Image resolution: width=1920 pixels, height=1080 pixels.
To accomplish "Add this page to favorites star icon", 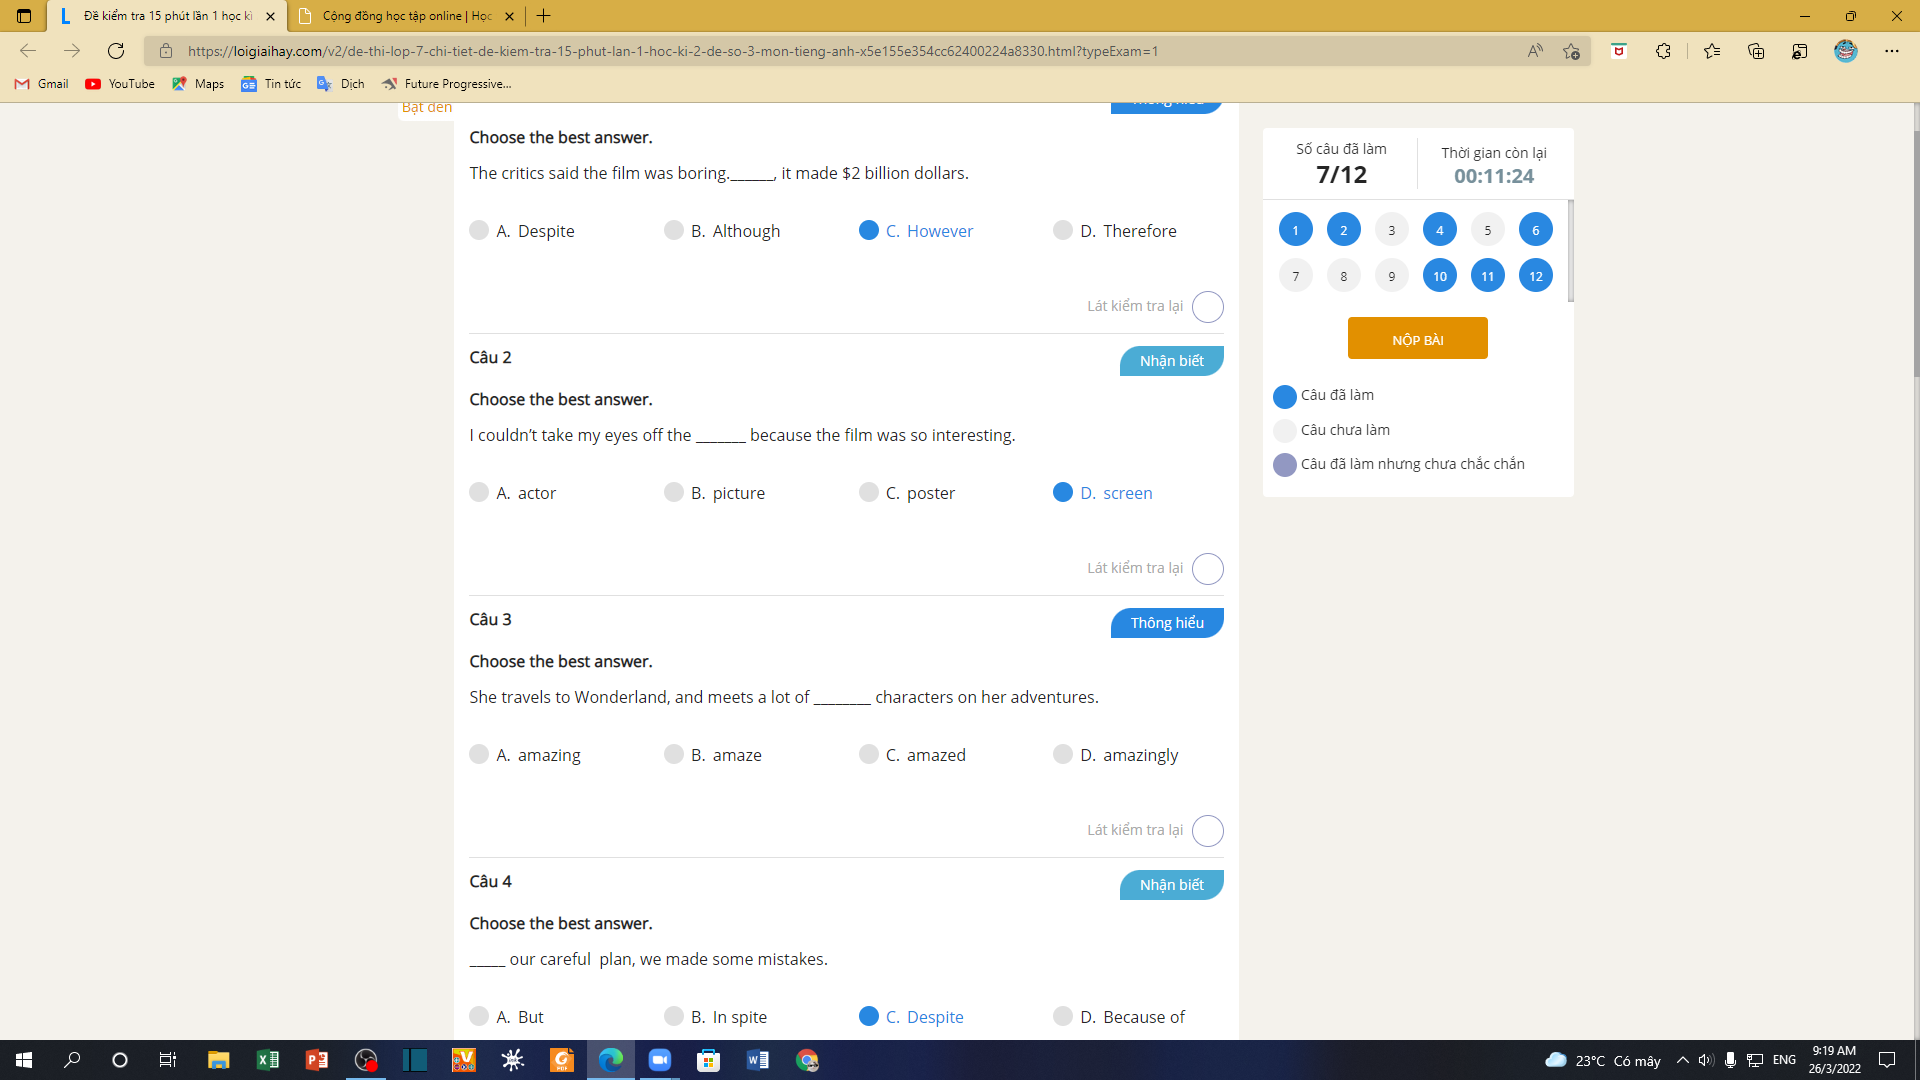I will pyautogui.click(x=1571, y=51).
